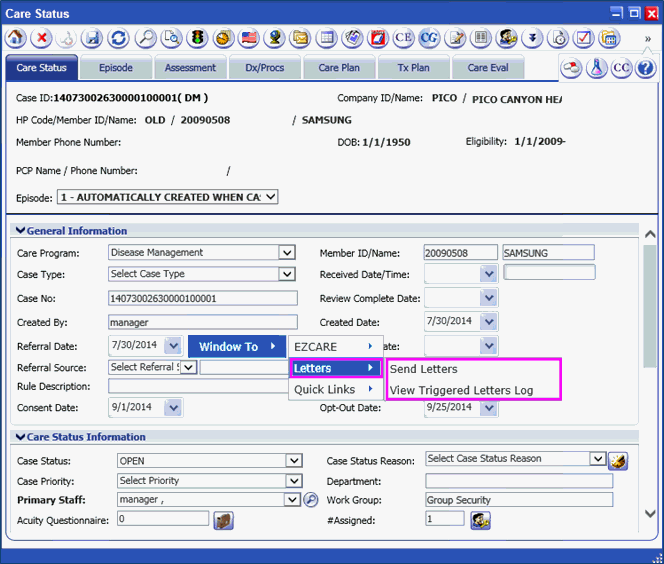Click the Case No input field

tap(202, 298)
